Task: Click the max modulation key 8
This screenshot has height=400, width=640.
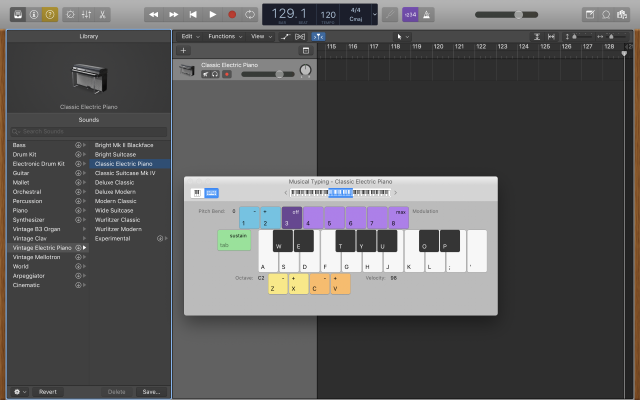Action: coord(399,218)
